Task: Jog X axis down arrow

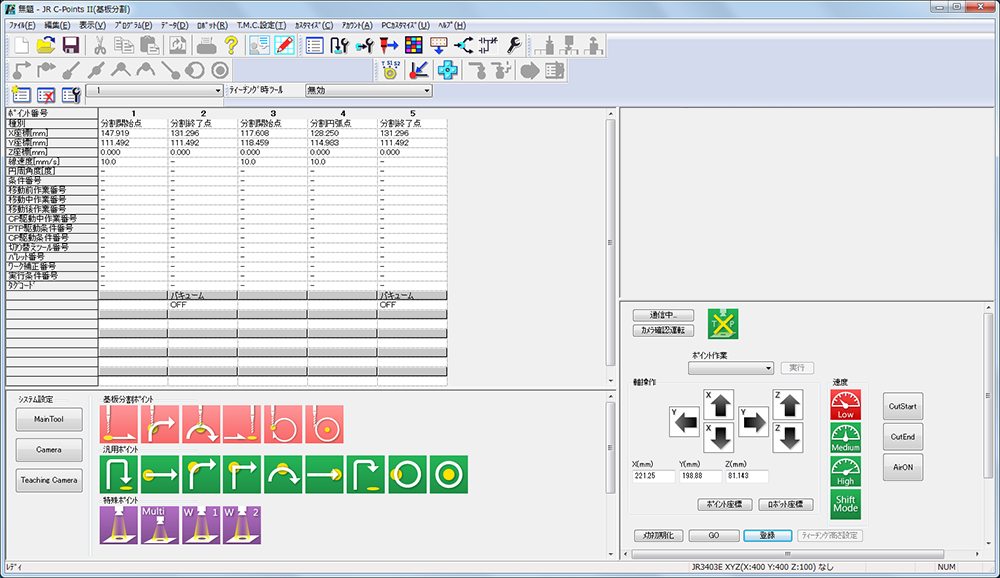Action: pyautogui.click(x=719, y=438)
